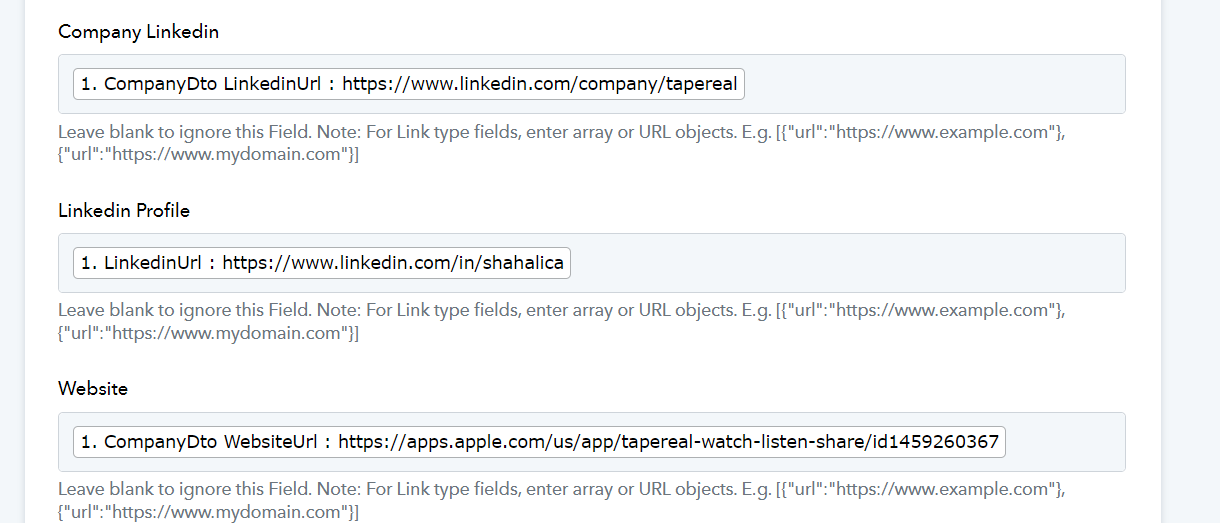Click the help note under Company Linkedin
The image size is (1220, 523).
click(x=561, y=143)
